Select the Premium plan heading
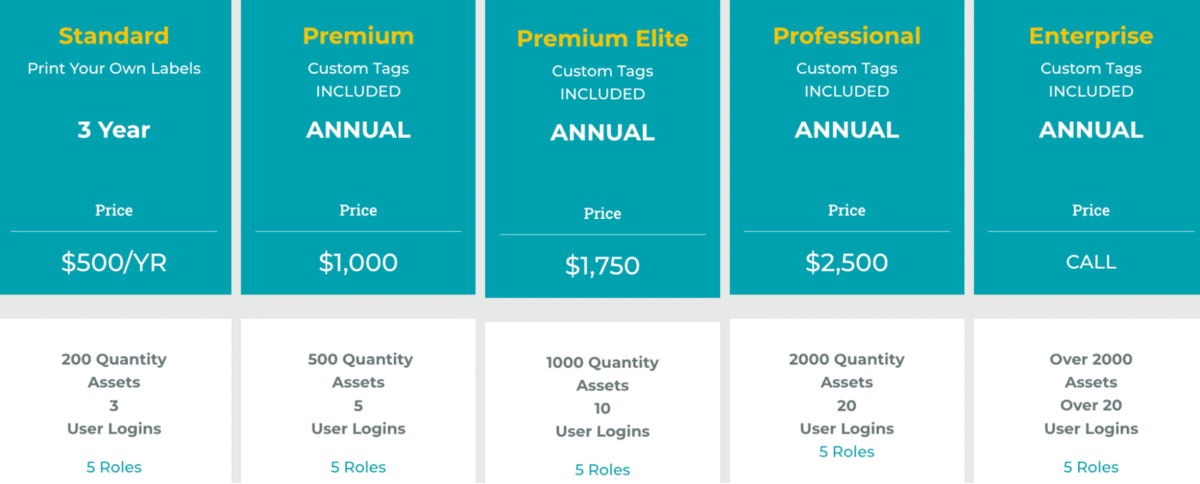This screenshot has width=1200, height=484. (x=358, y=36)
